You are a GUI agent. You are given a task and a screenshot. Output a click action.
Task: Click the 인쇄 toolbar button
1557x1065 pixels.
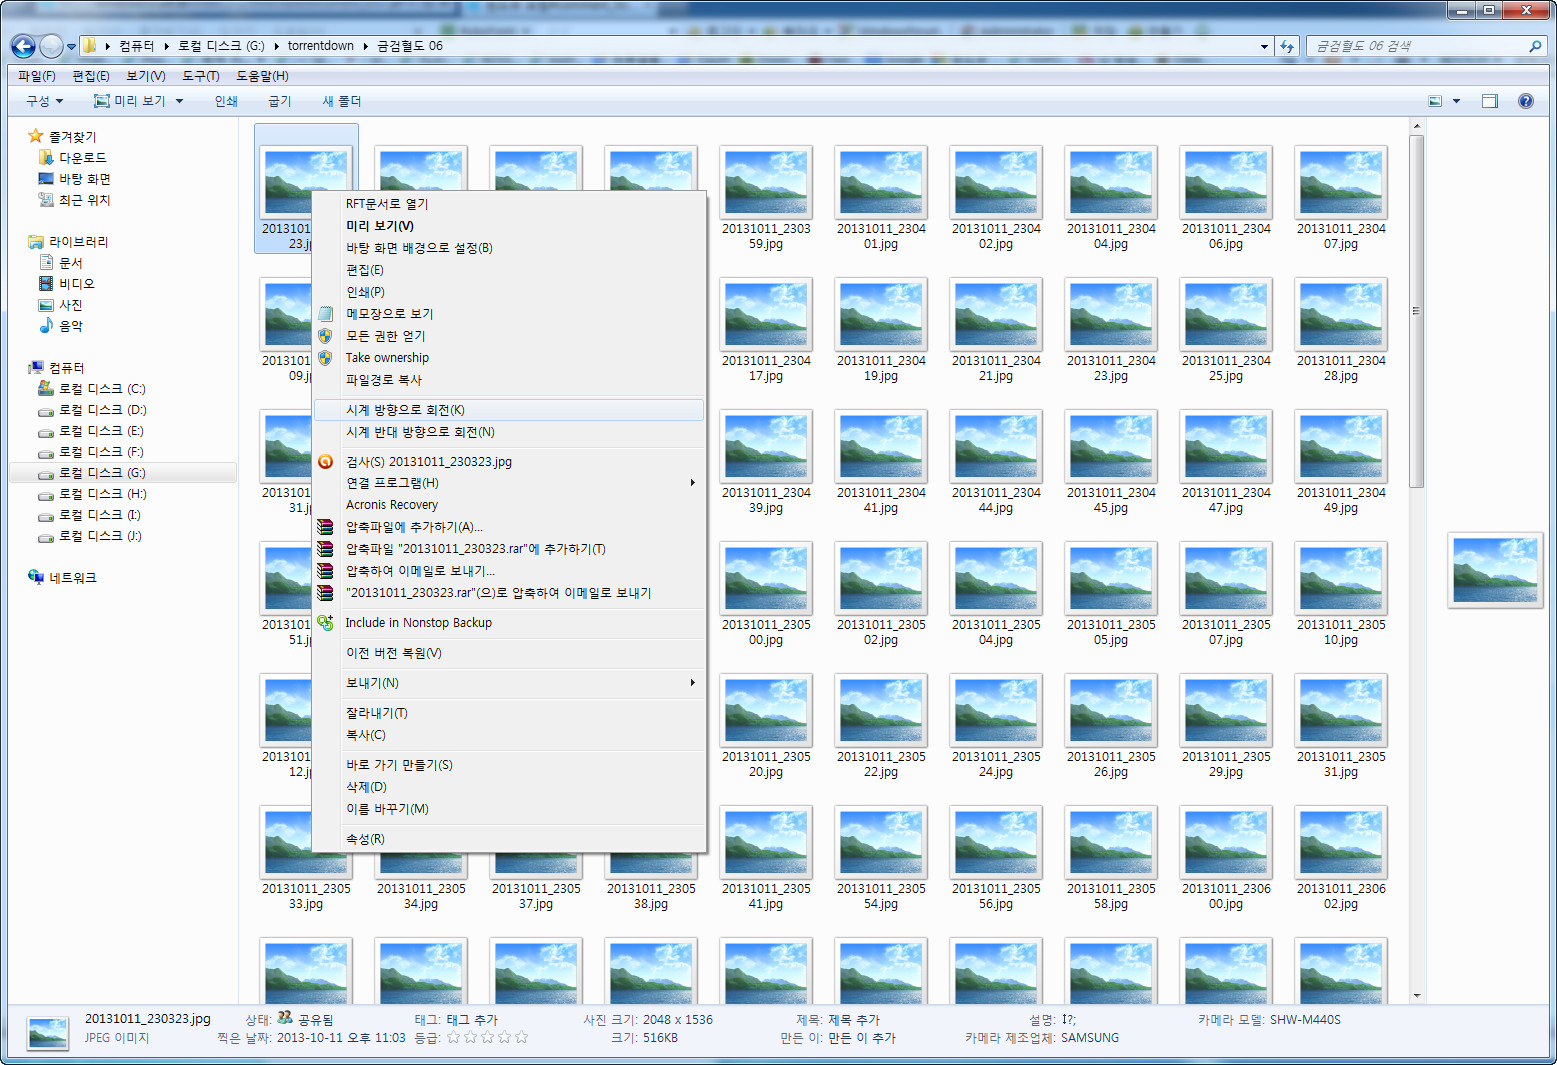tap(226, 101)
